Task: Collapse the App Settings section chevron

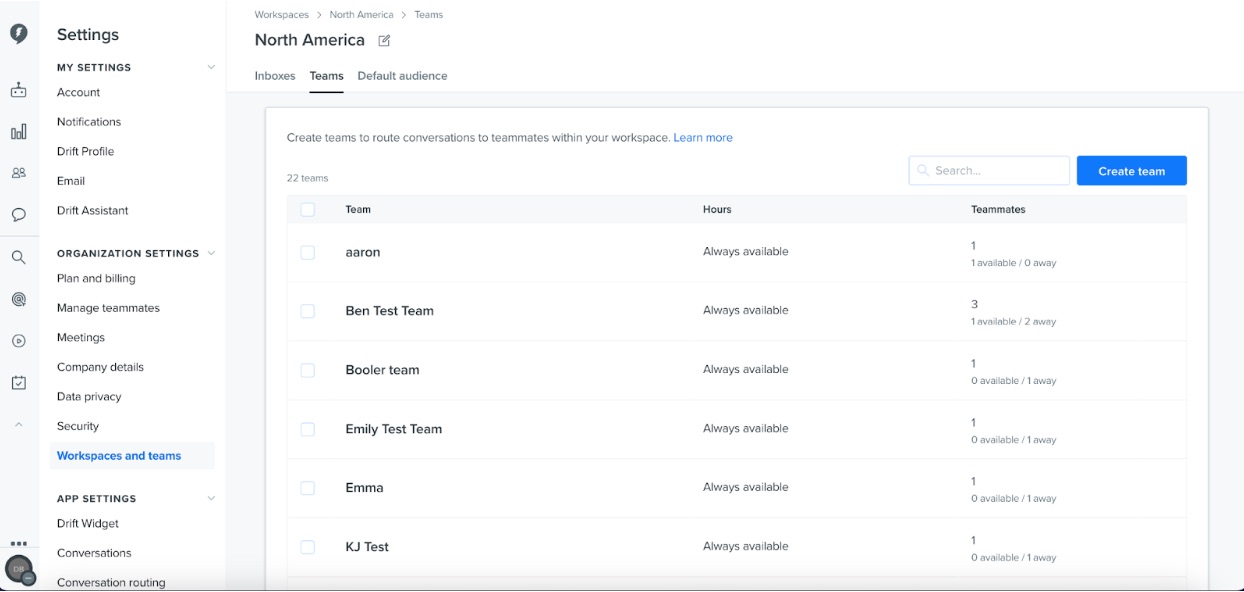Action: click(x=211, y=498)
